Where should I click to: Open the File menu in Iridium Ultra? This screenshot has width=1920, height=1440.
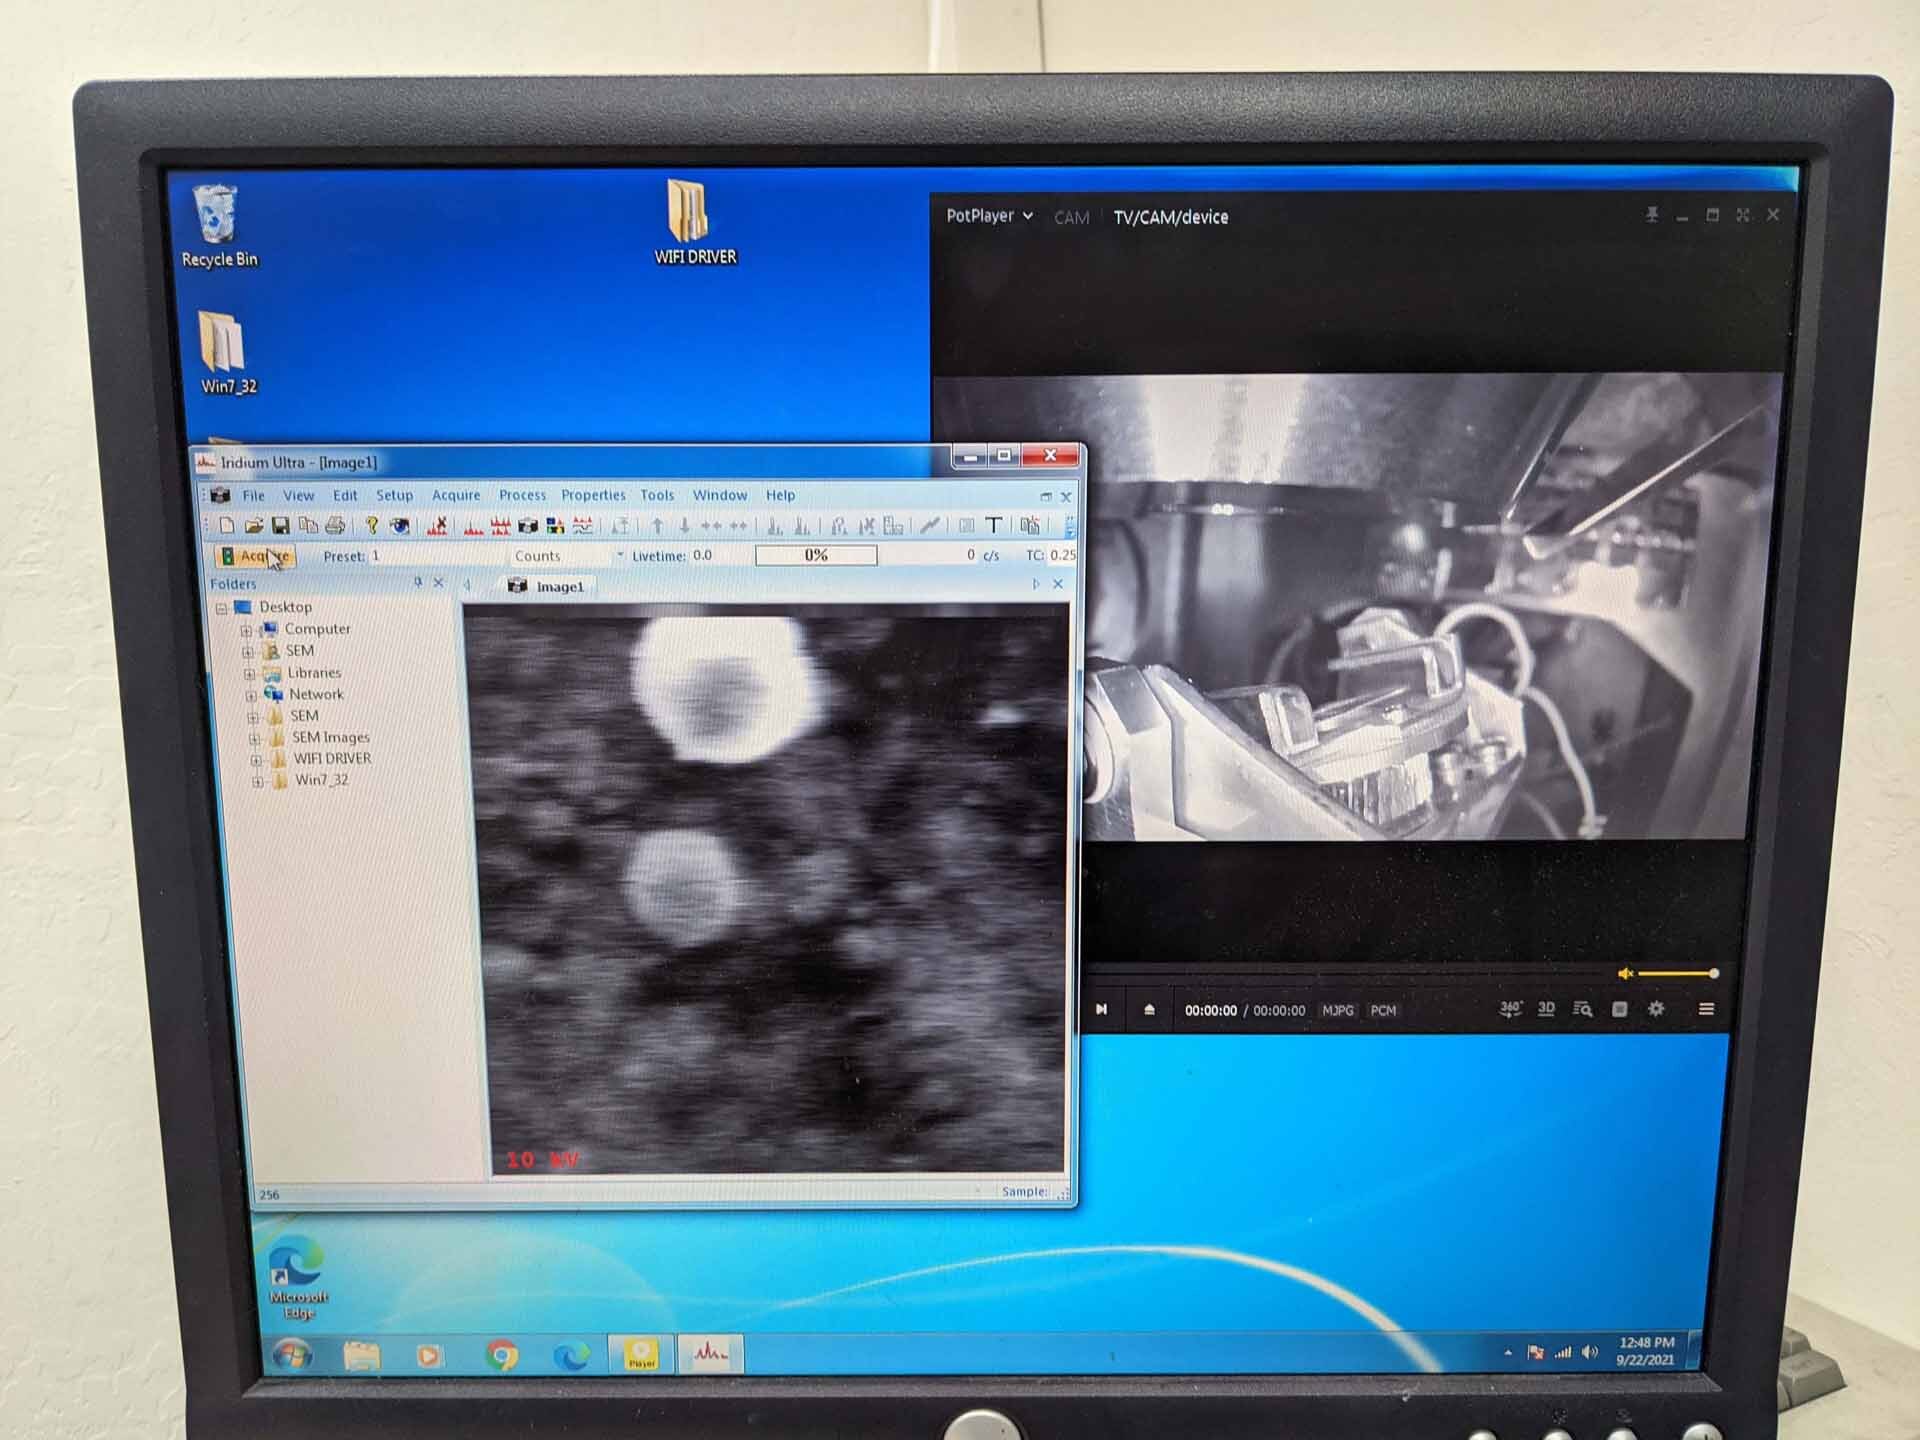tap(254, 495)
